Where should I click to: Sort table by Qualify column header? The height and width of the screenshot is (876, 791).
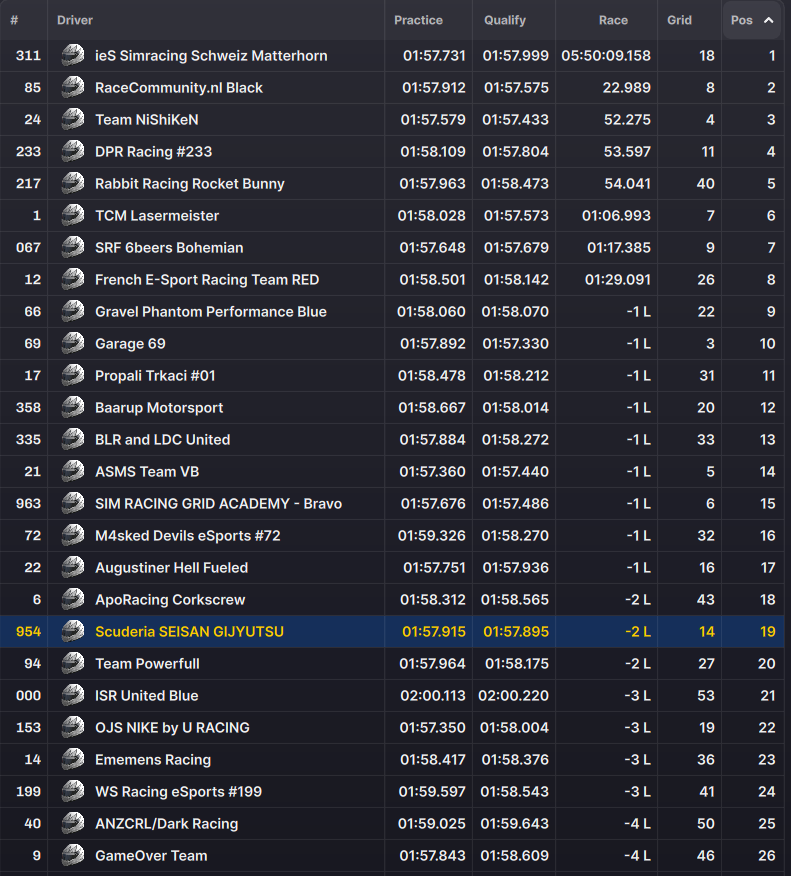505,20
